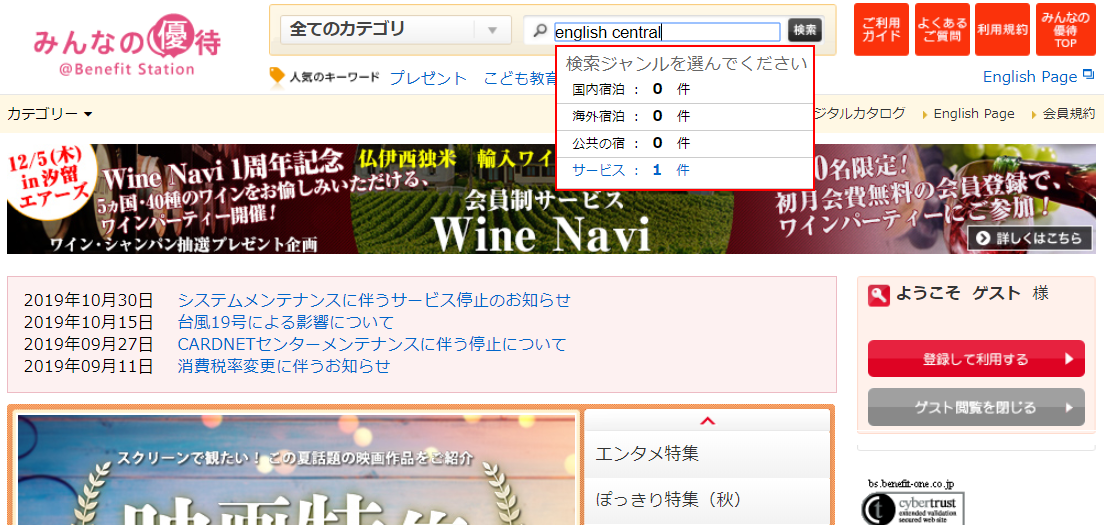Choose サービス 1 件 search genre
The height and width of the screenshot is (525, 1104).
(x=685, y=170)
